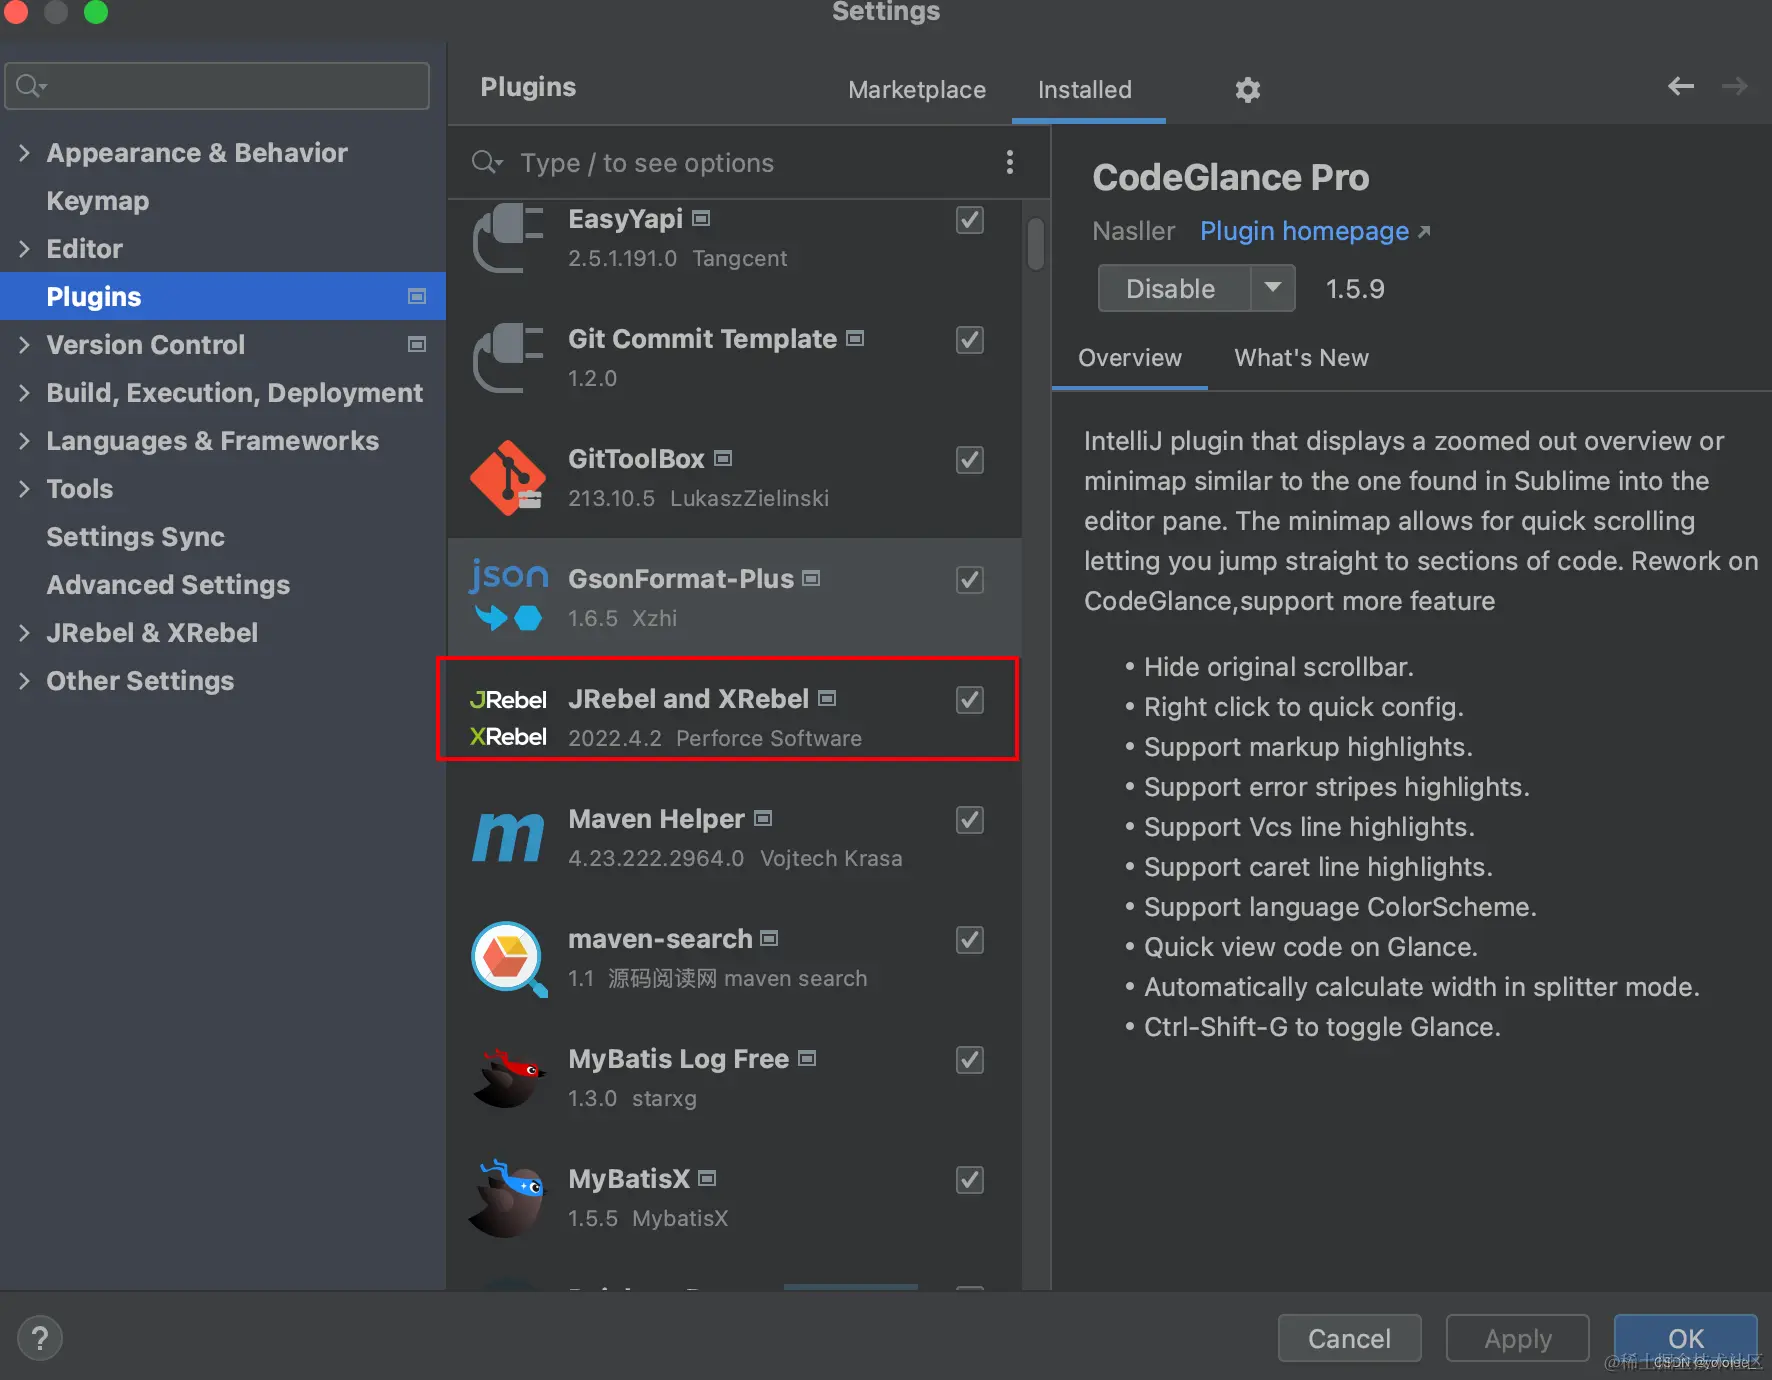Open the What's New tab
1772x1380 pixels.
tap(1301, 358)
